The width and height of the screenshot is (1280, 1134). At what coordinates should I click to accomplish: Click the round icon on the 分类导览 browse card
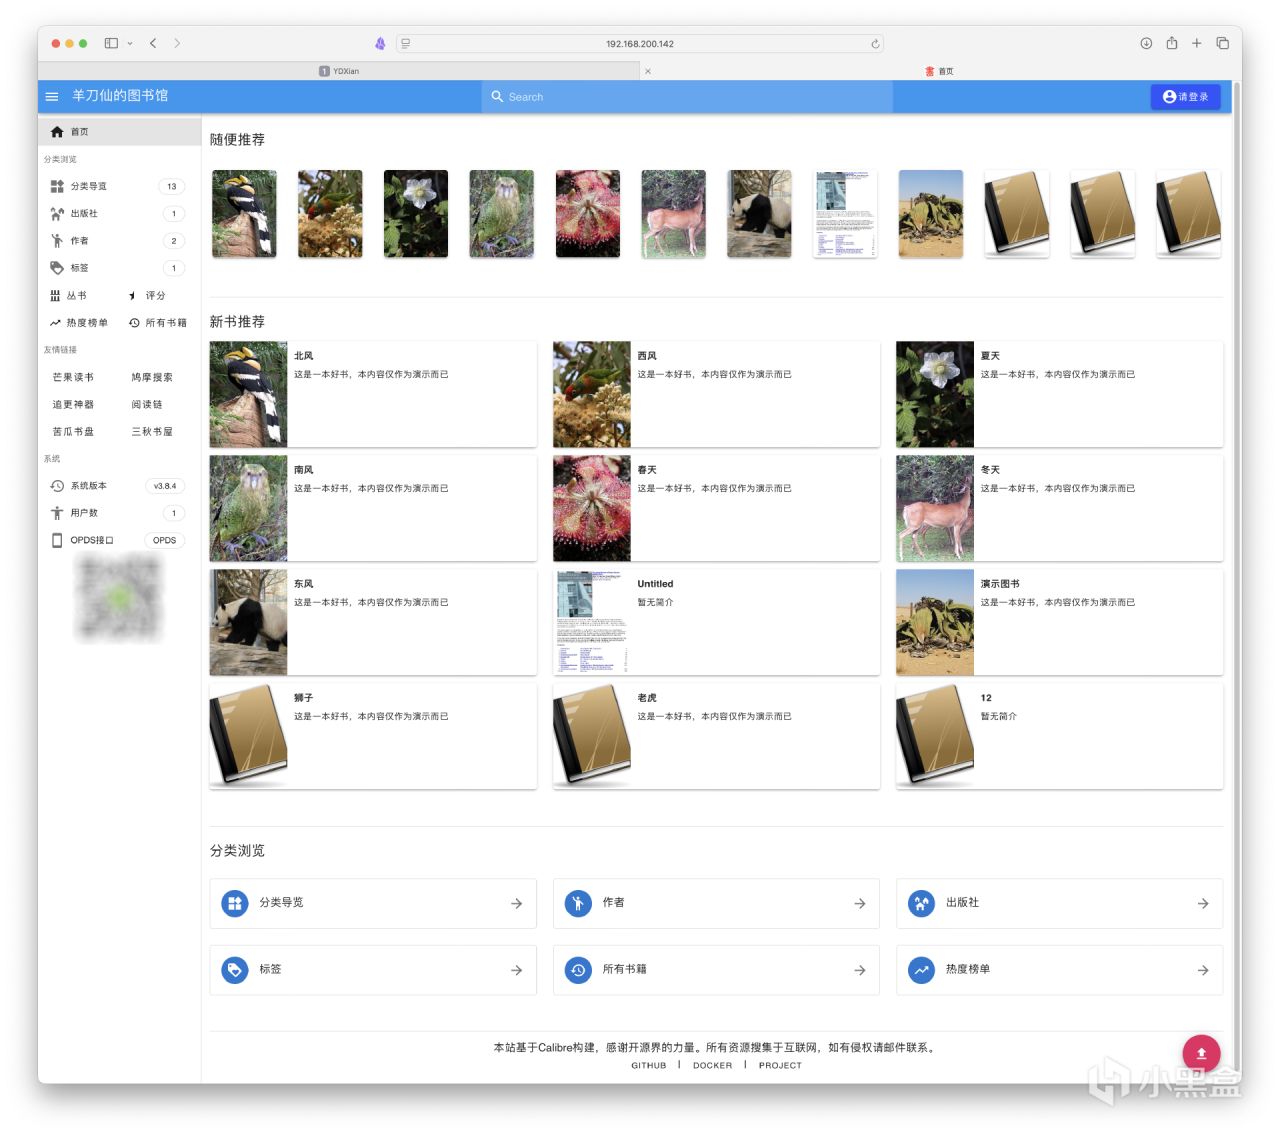[x=235, y=903]
